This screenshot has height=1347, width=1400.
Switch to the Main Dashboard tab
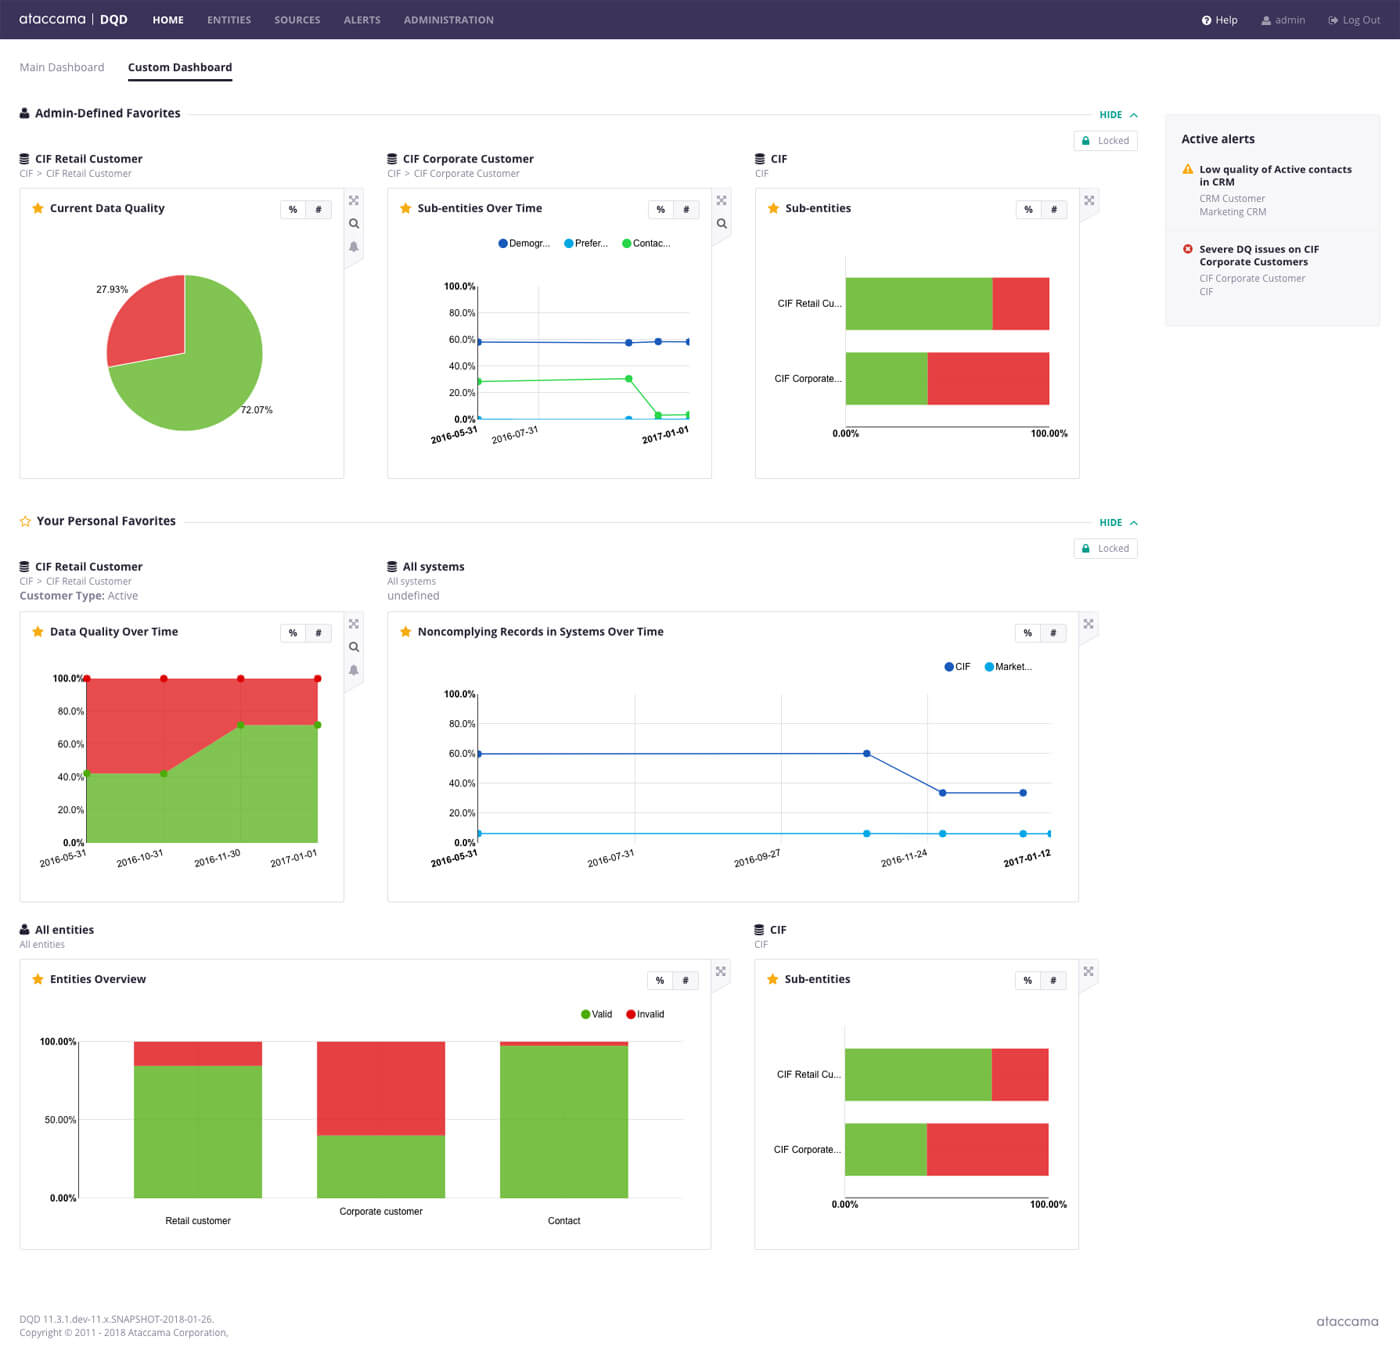tap(62, 67)
